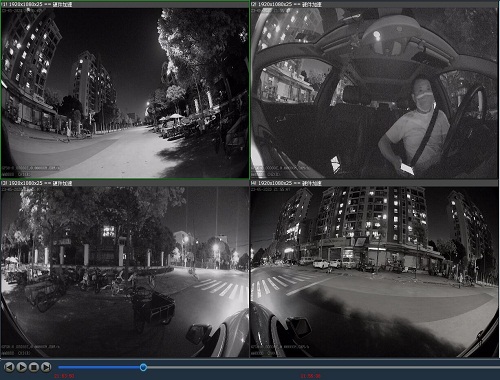
Task: Seek back on the blue played timeline
Action: click(99, 367)
